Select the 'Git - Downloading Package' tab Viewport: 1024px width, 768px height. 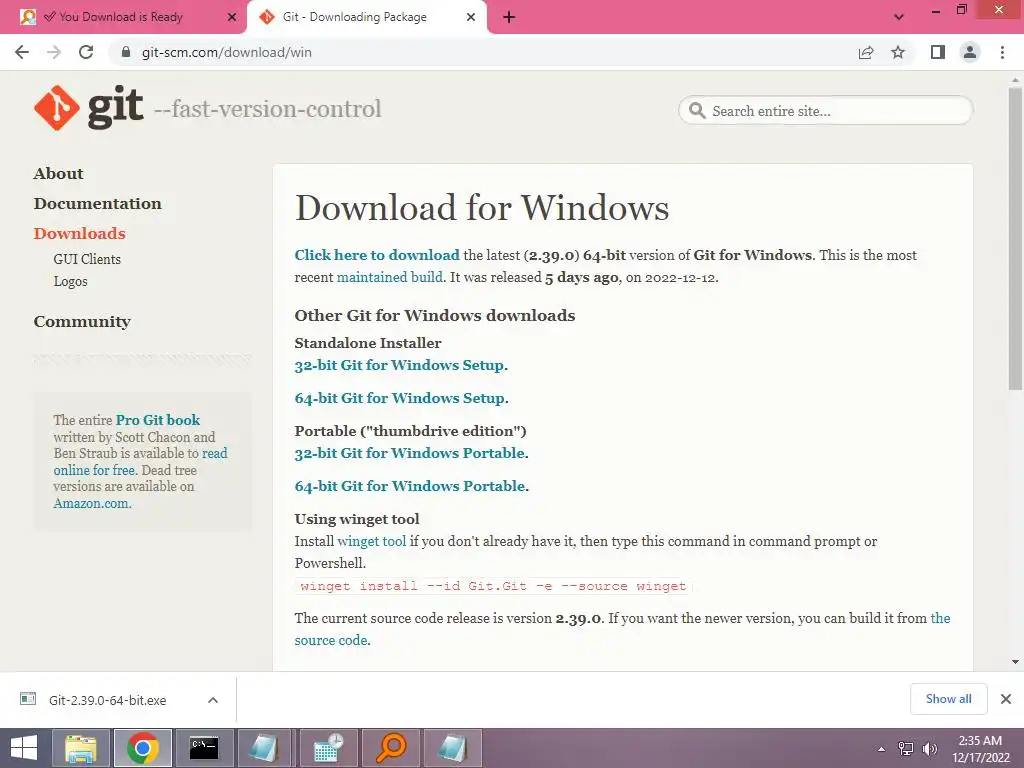click(x=355, y=17)
